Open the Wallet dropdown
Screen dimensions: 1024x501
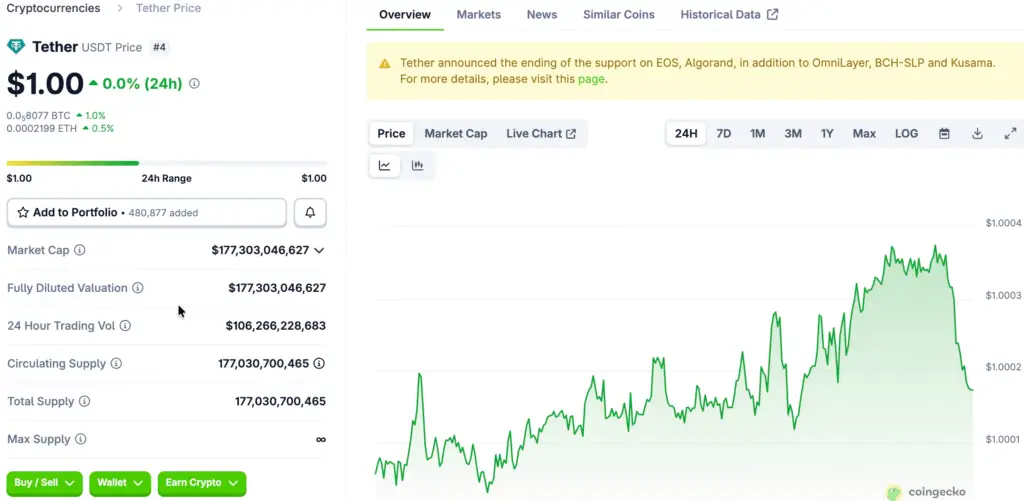120,483
